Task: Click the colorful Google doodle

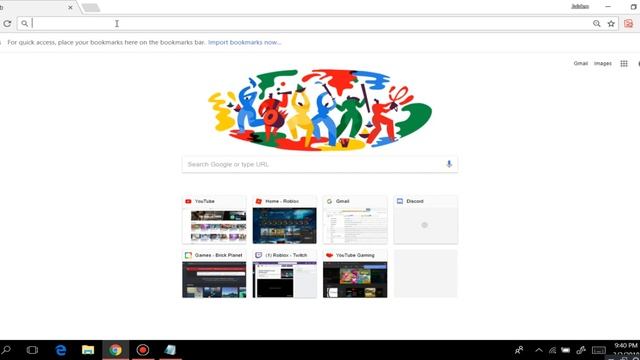Action: point(320,109)
